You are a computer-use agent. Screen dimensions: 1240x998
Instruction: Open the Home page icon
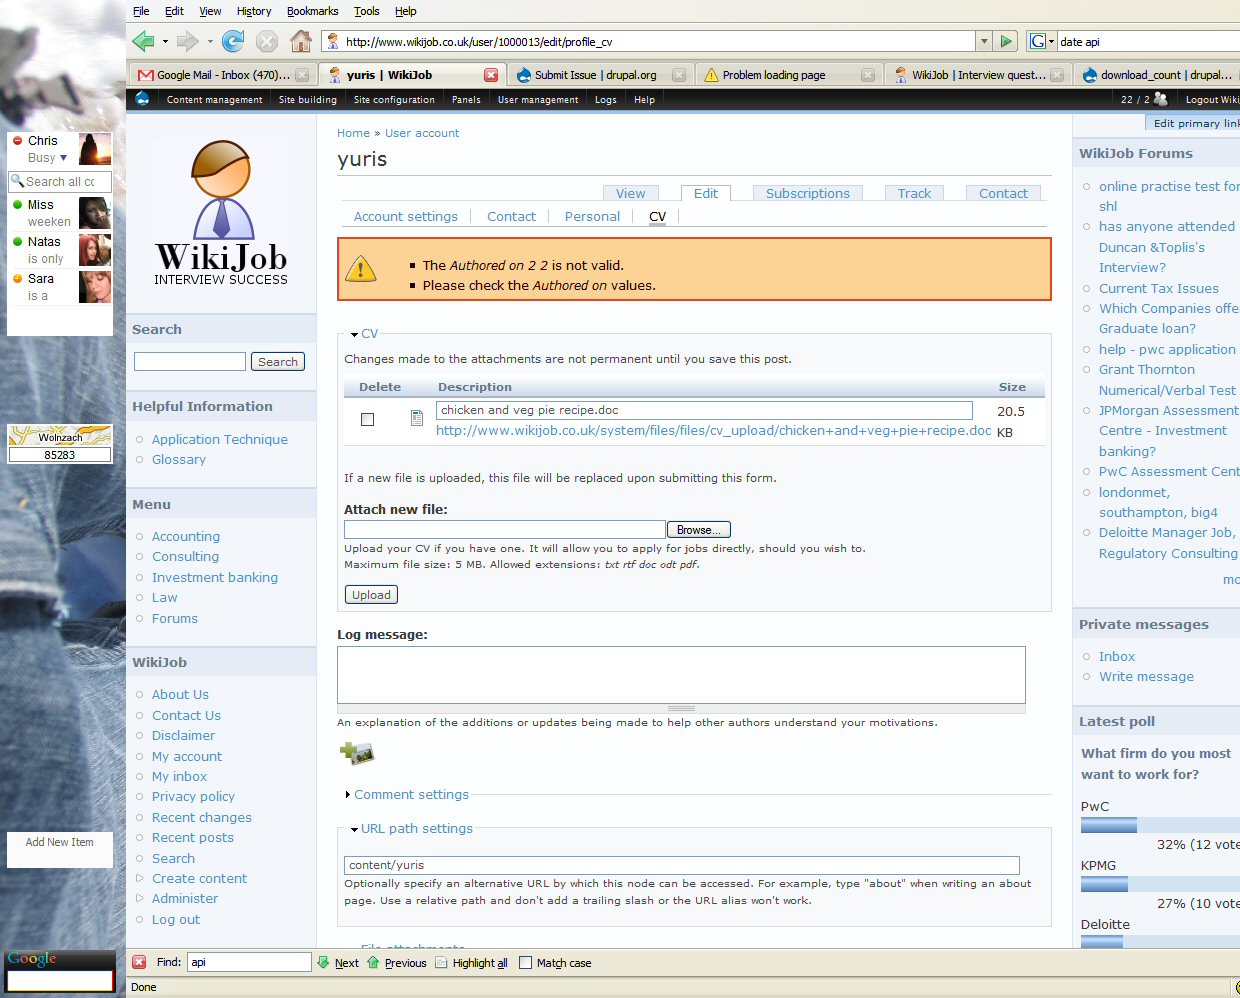(x=301, y=41)
